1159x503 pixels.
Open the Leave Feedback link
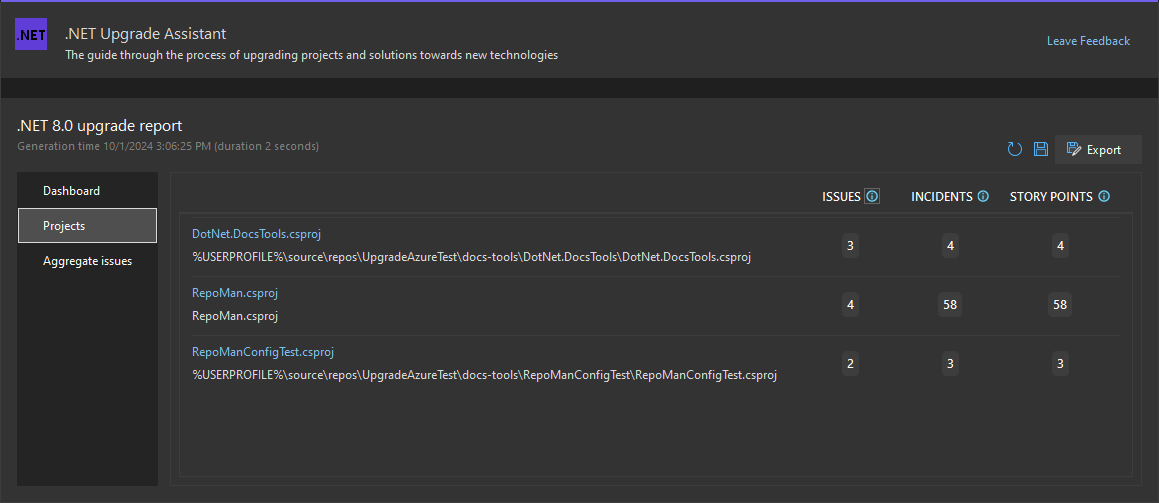1088,41
